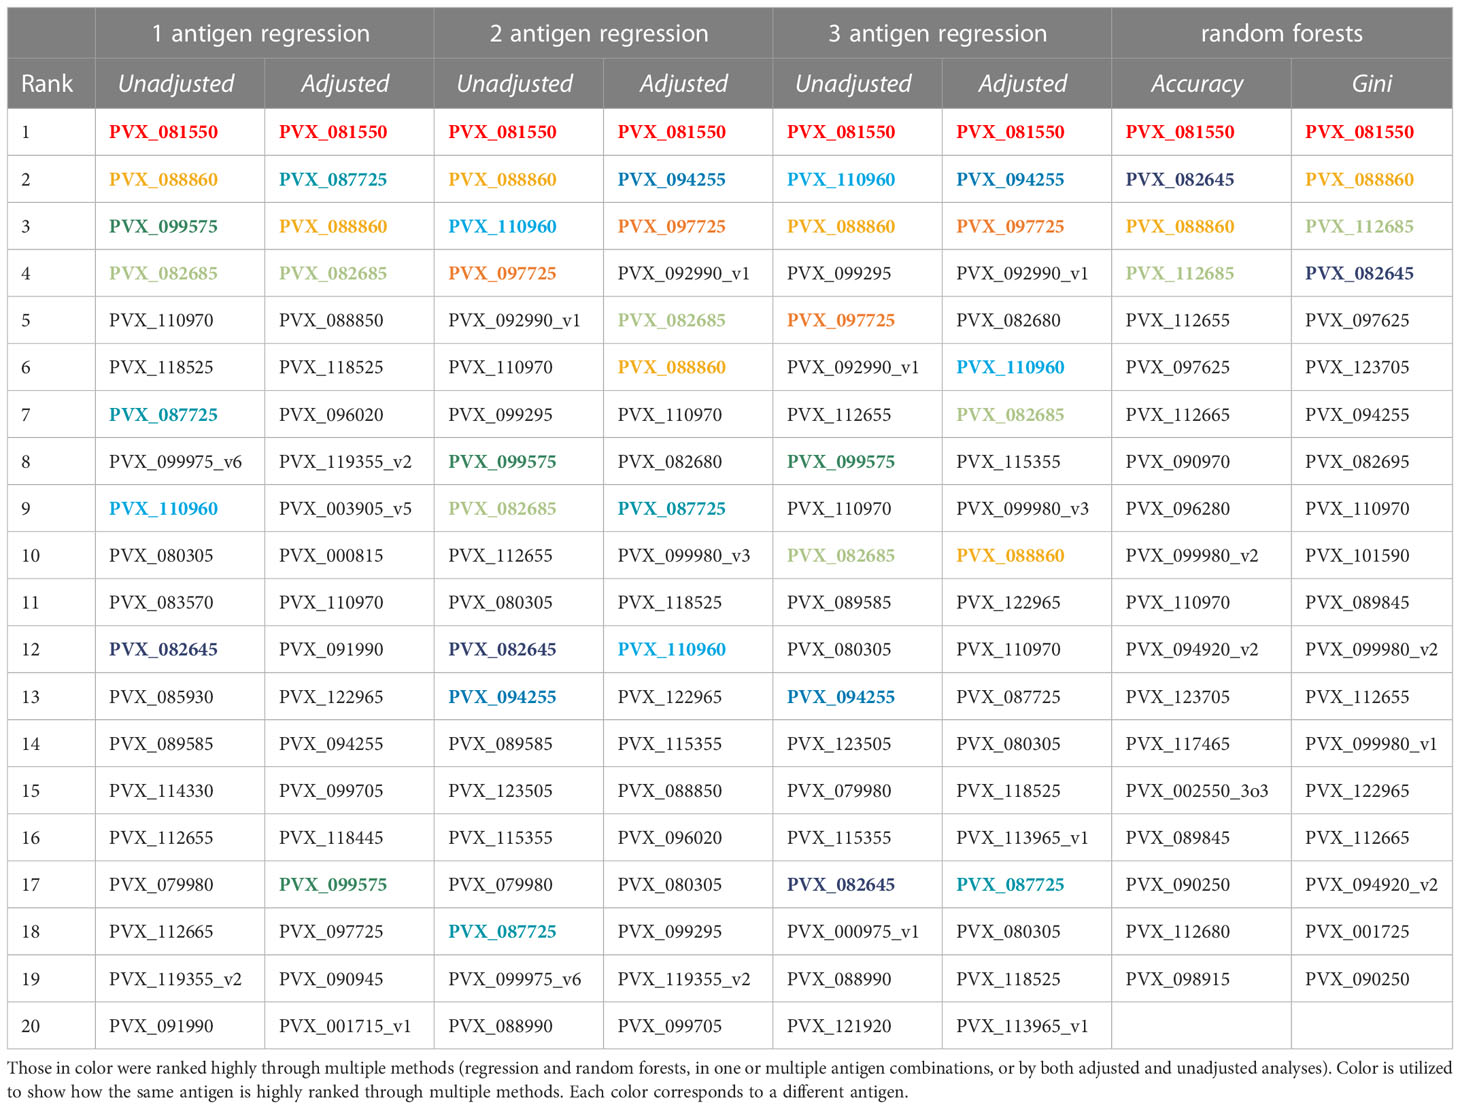This screenshot has width=1460, height=1109.
Task: Select cell PVX_001715_v1
Action: tap(345, 1026)
